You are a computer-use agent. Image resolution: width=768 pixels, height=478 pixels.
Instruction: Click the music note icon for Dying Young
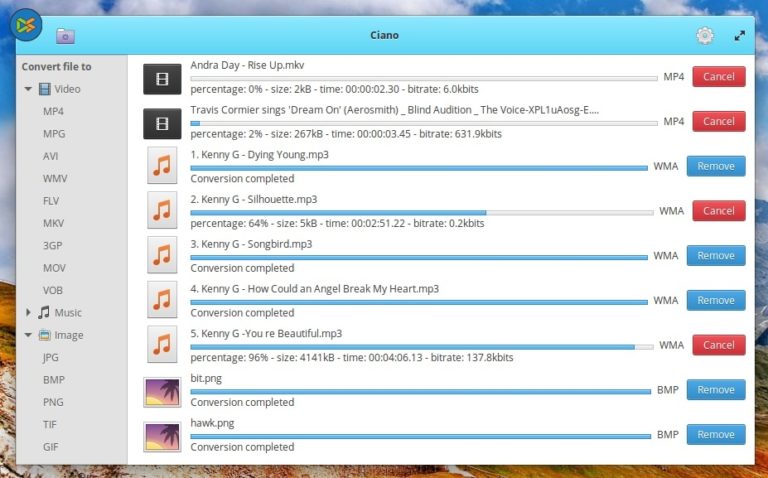pos(162,166)
